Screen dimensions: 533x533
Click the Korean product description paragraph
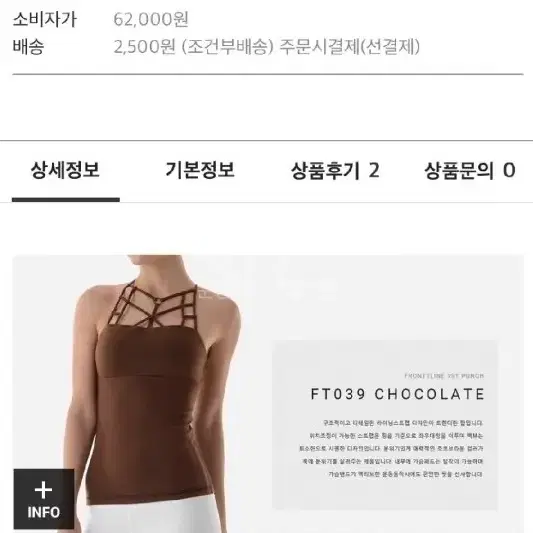391,448
